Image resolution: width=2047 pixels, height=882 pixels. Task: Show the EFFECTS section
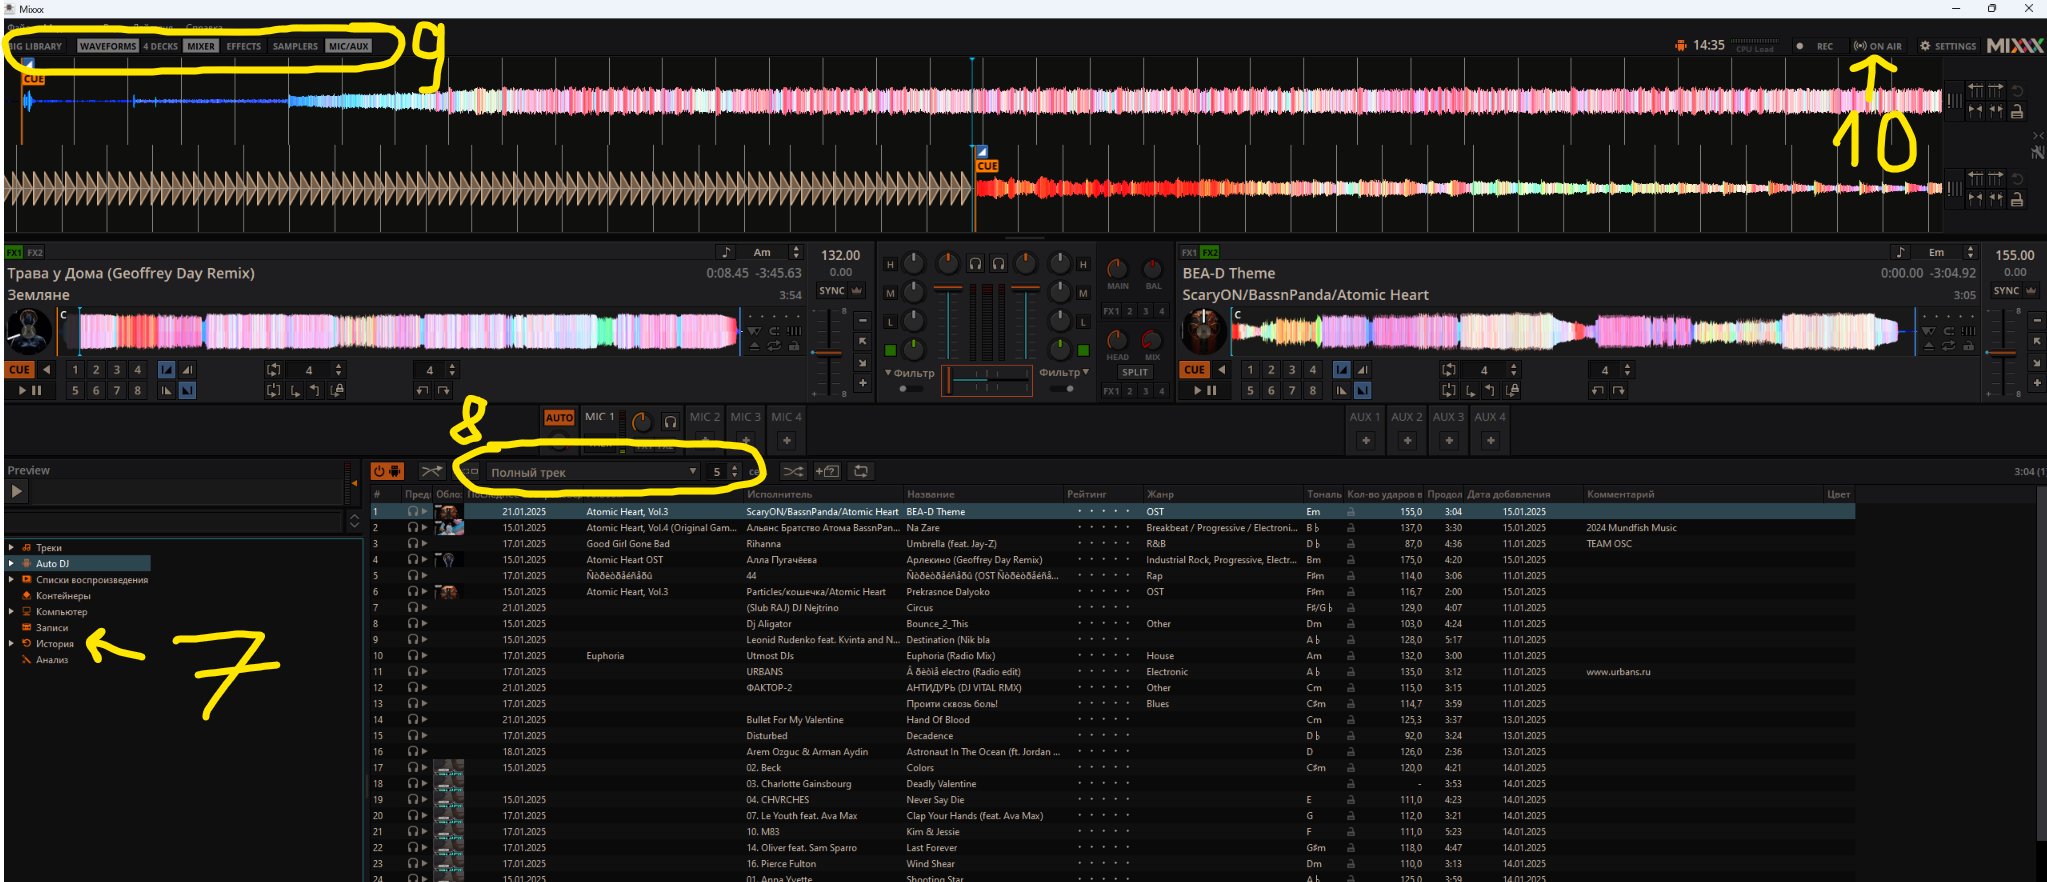pos(243,46)
